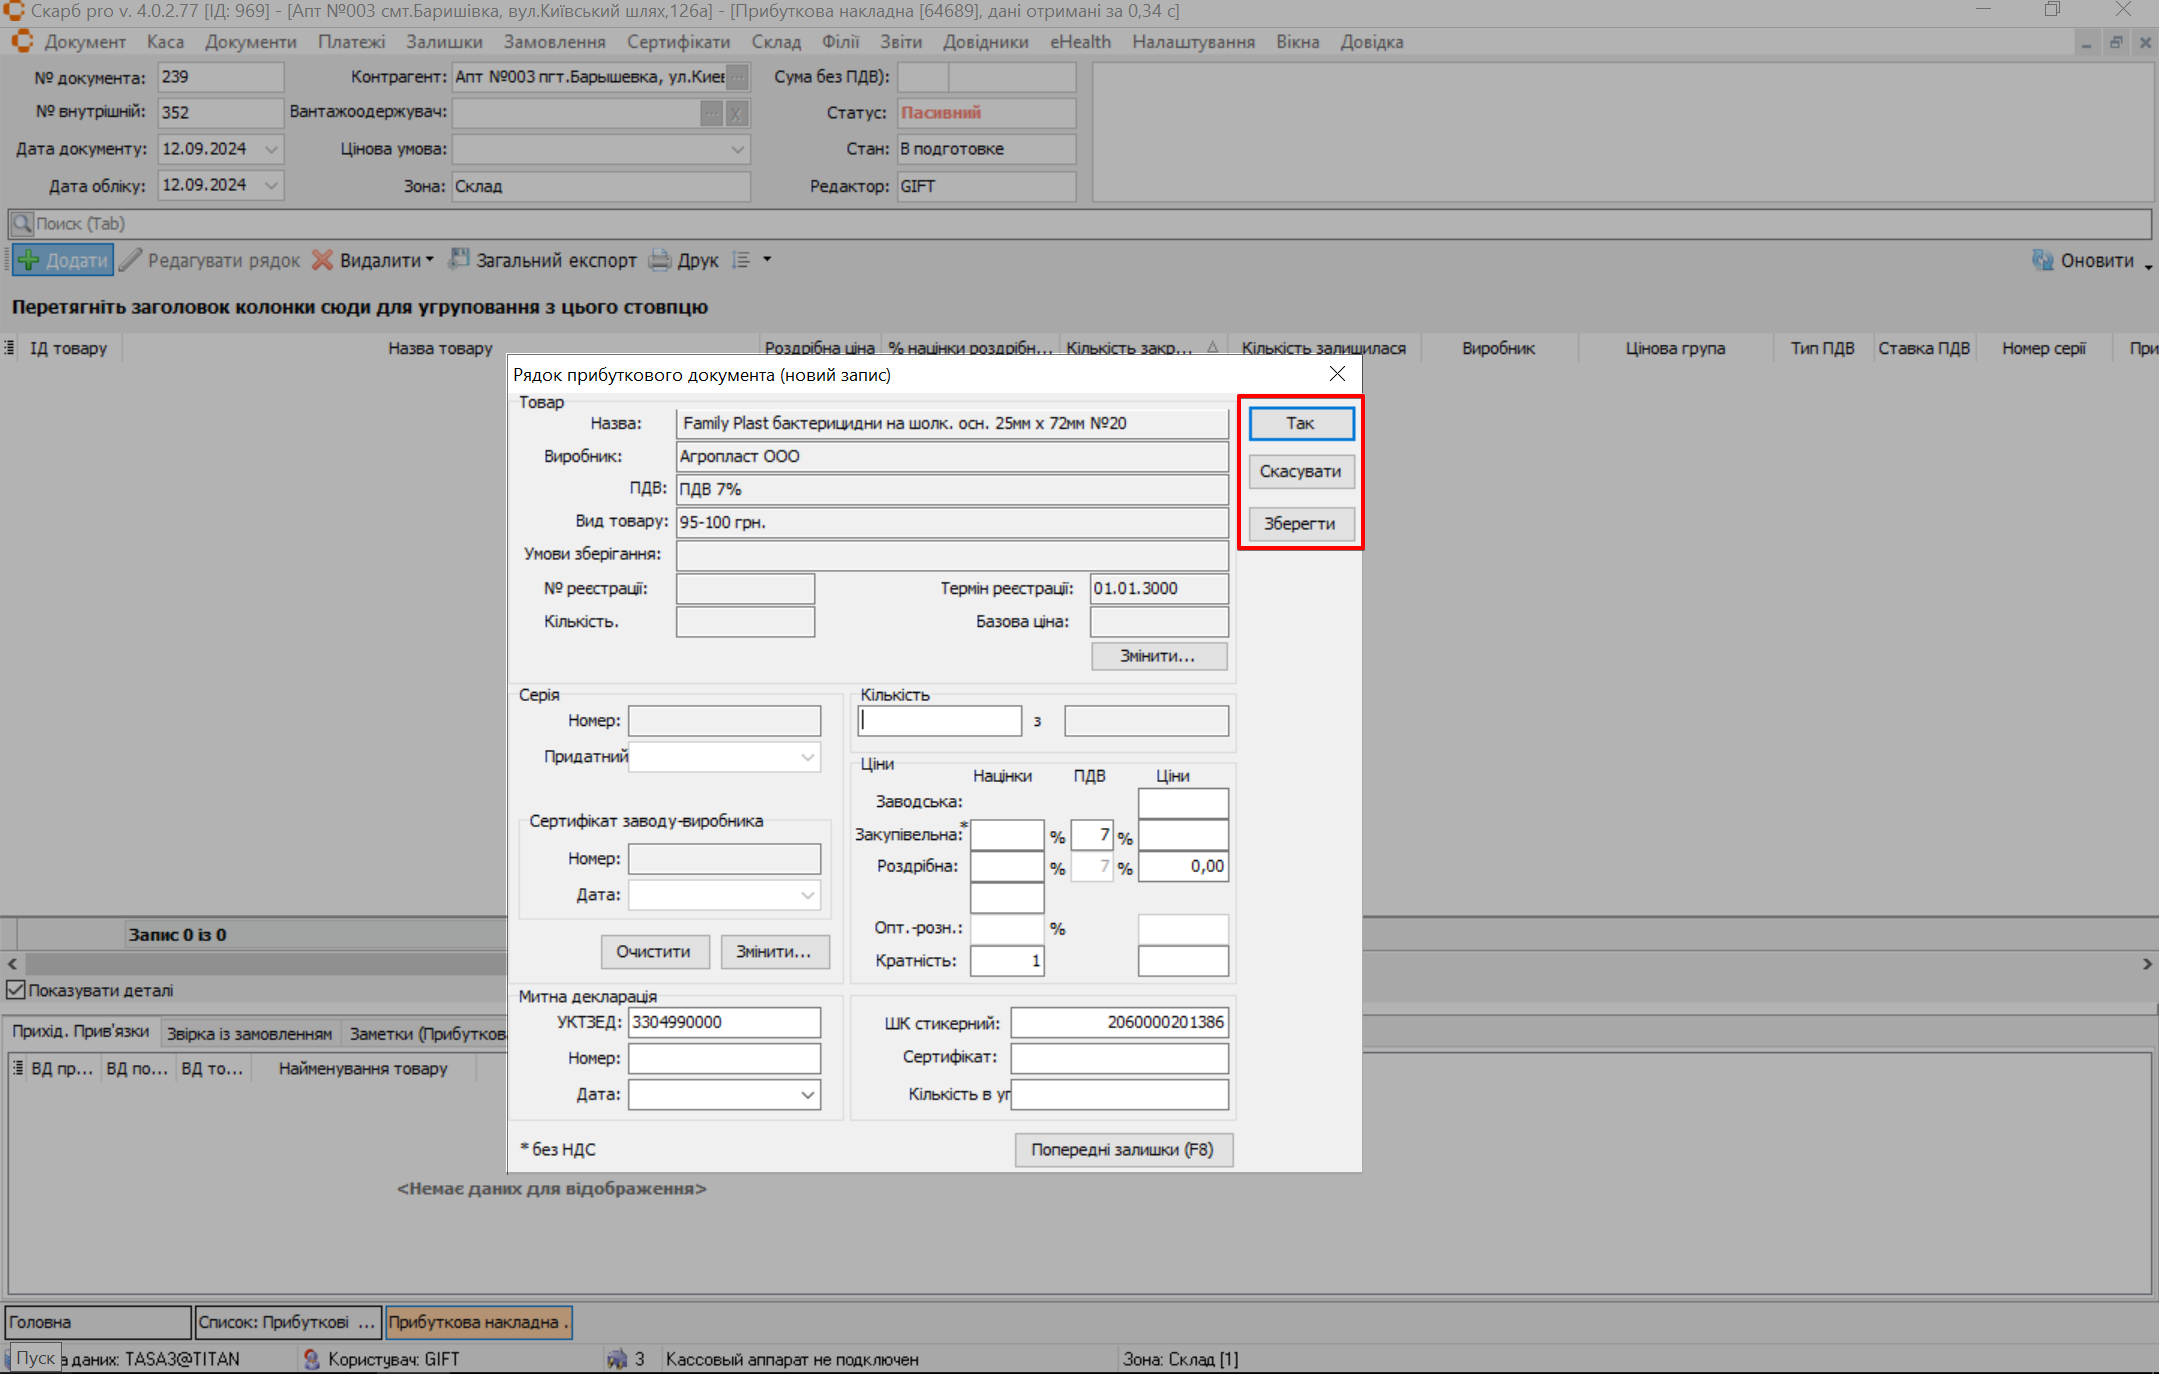Click the horizontal scrollbar right arrow
This screenshot has height=1374, width=2159.
point(2147,964)
